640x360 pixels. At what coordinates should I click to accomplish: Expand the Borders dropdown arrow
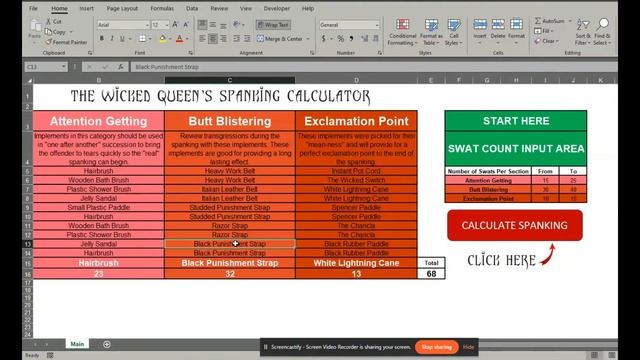[150, 39]
